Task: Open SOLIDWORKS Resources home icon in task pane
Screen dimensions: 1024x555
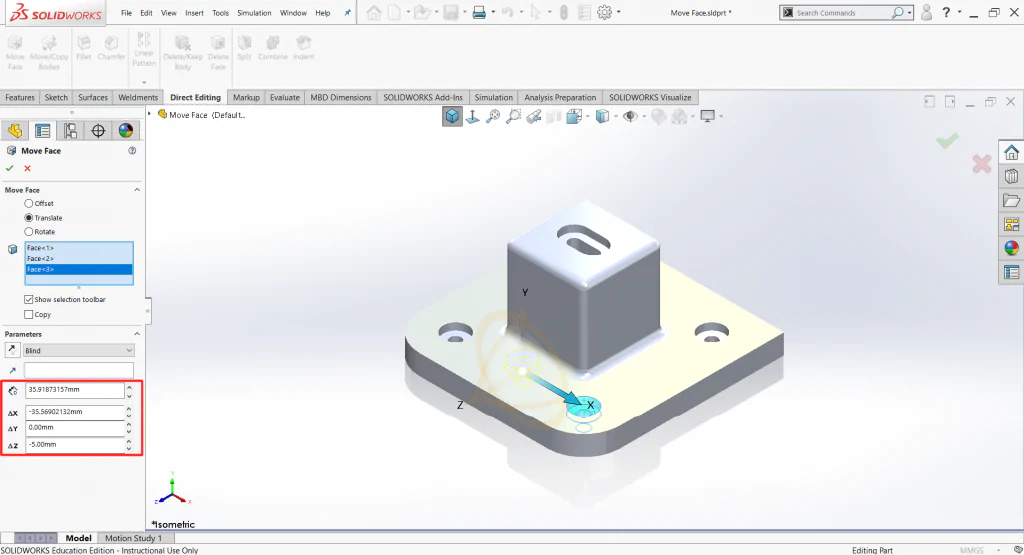Action: (1012, 152)
